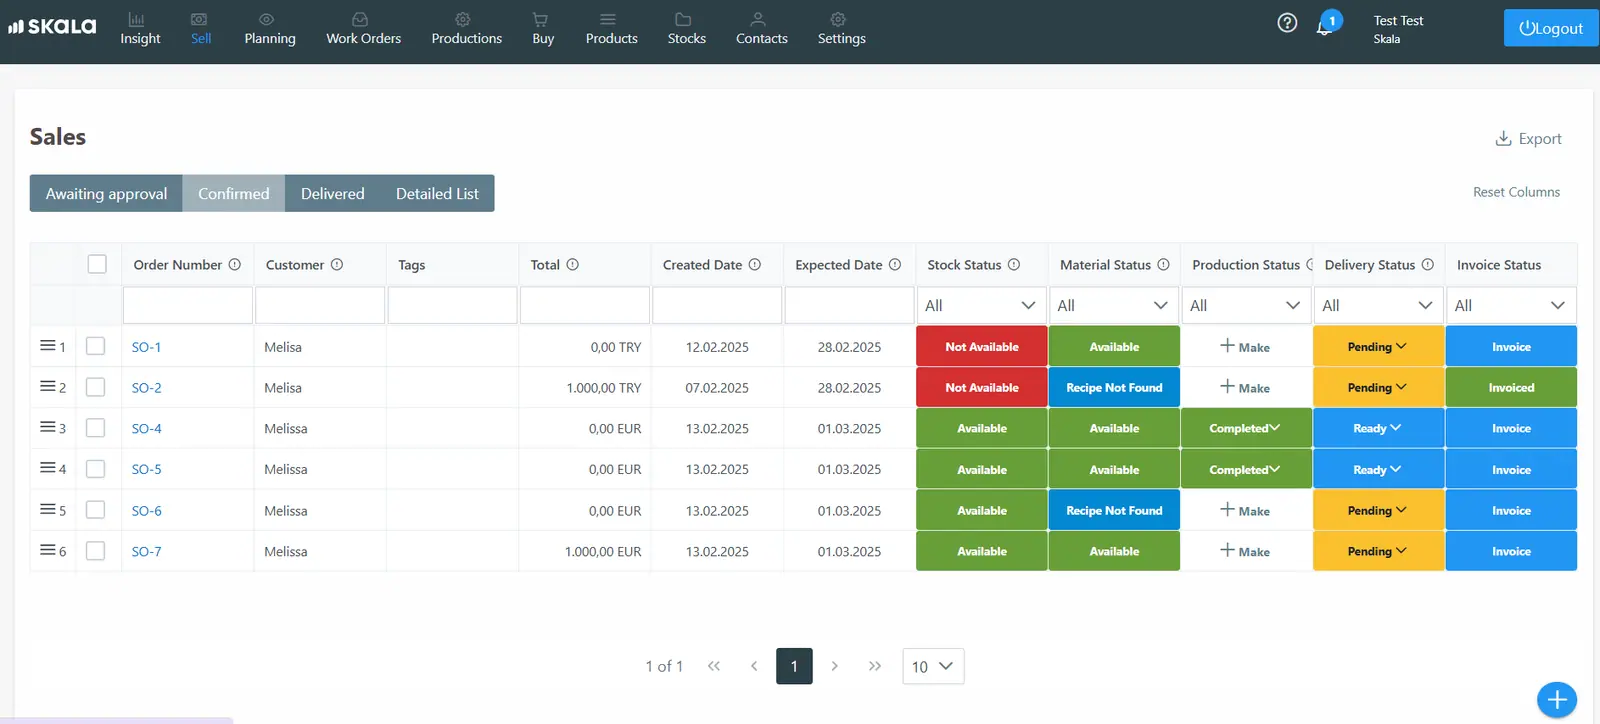The height and width of the screenshot is (724, 1600).
Task: Open Pending delivery status for SO-7
Action: click(x=1378, y=551)
